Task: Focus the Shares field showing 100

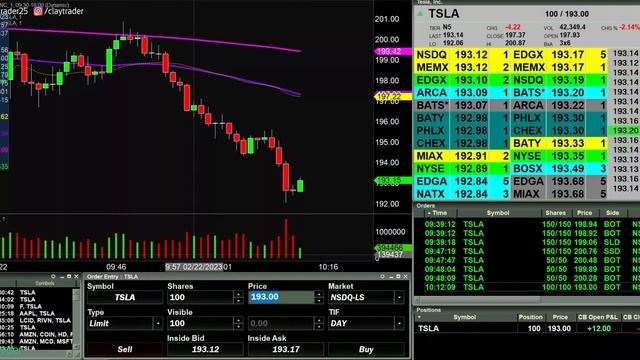Action: [x=201, y=297]
